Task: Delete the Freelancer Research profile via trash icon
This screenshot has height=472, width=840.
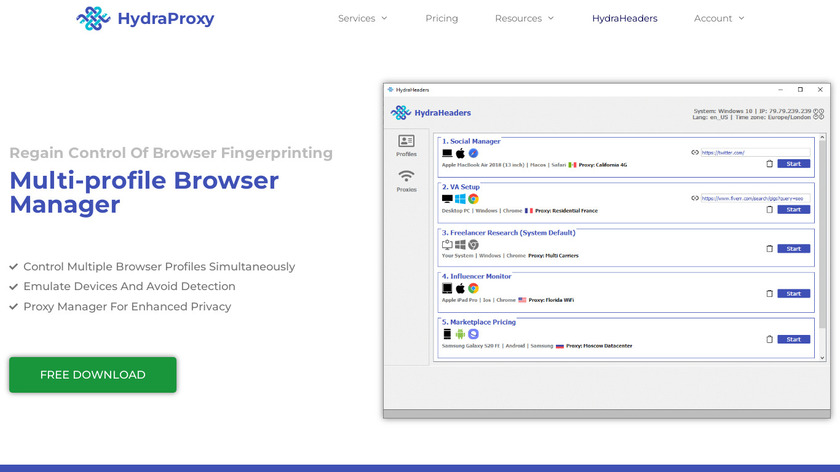Action: 769,249
